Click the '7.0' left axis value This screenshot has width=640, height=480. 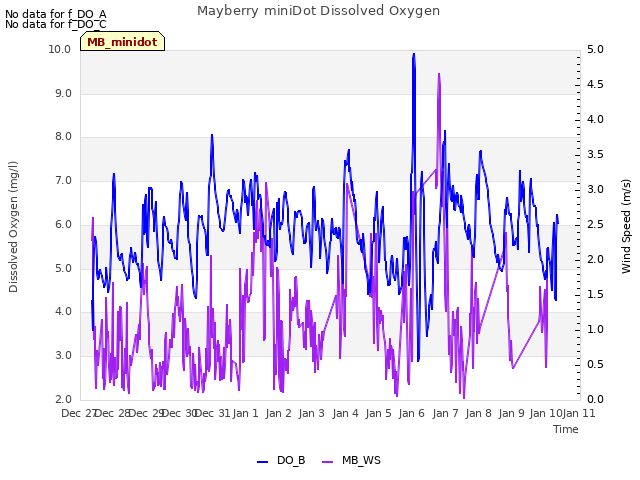(63, 180)
